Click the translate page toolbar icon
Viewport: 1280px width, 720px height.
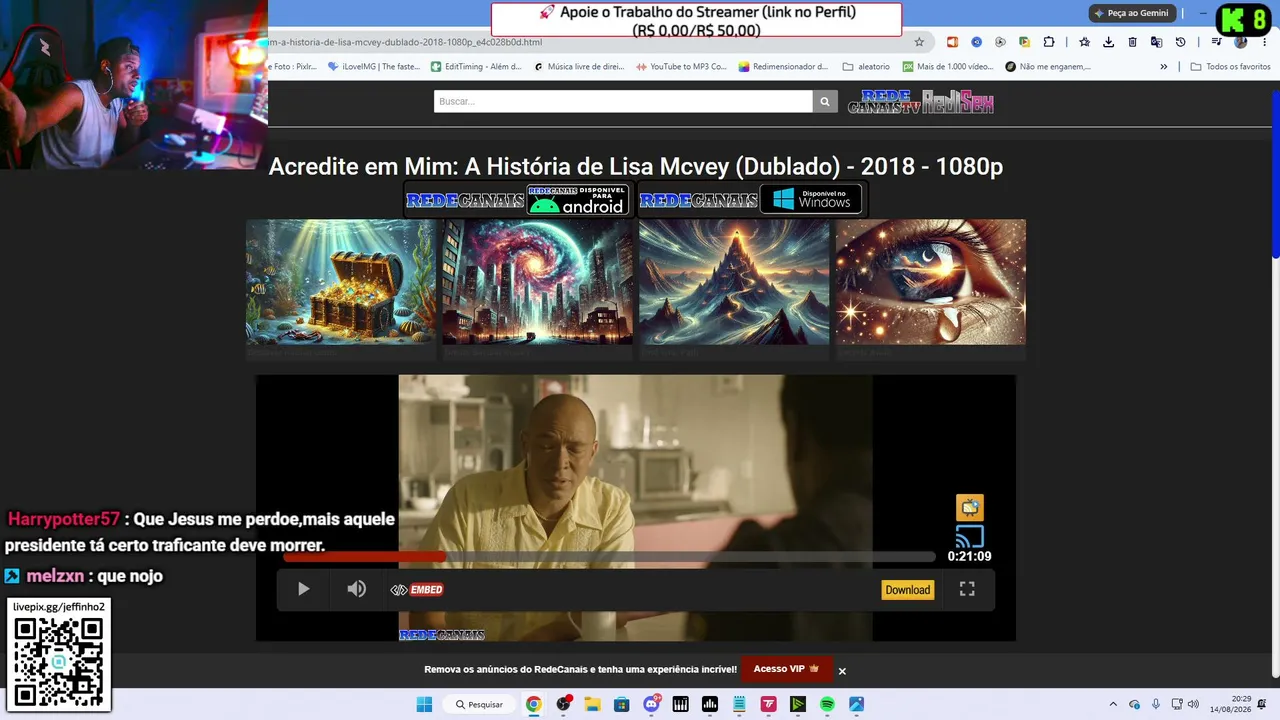[x=1156, y=42]
